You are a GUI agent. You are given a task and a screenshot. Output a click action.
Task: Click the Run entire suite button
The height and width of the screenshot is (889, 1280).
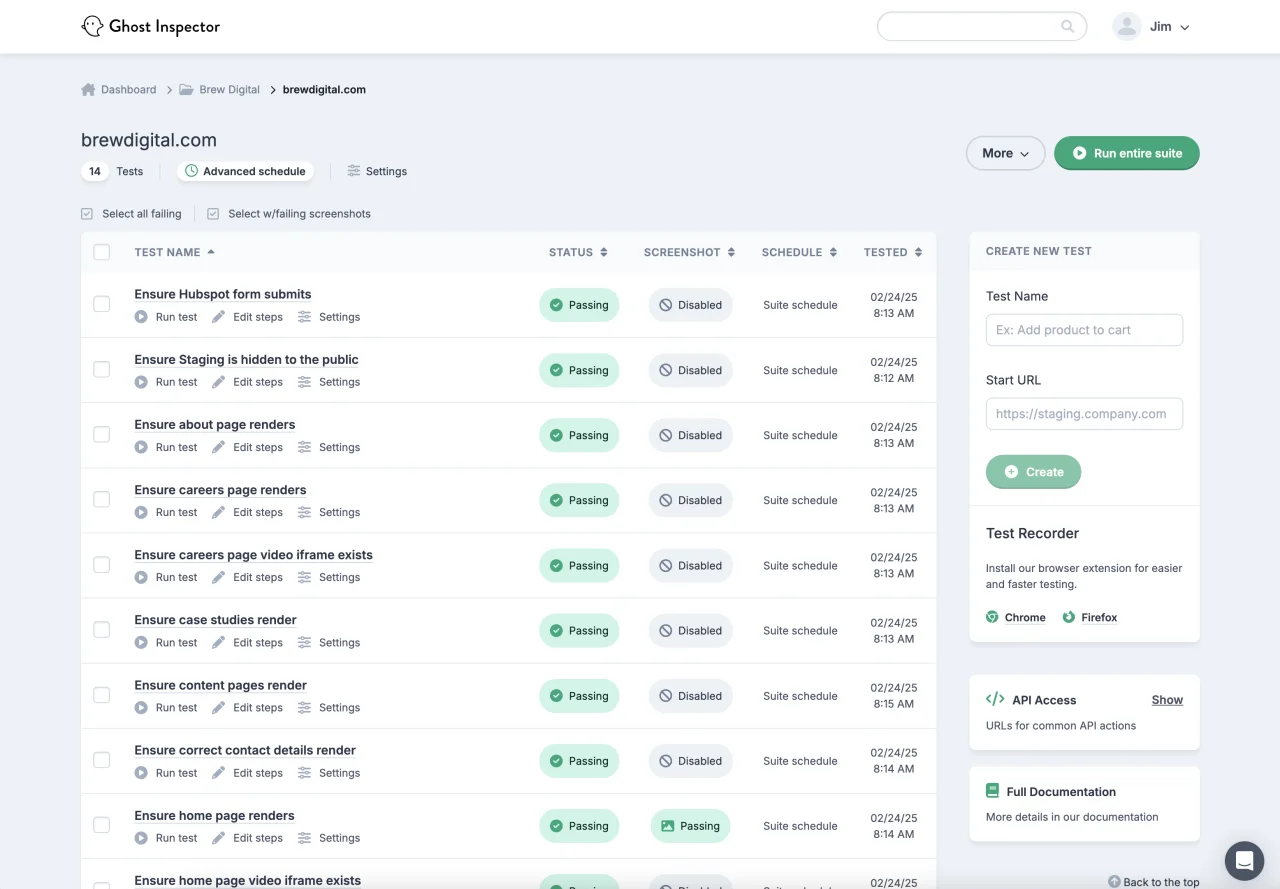coord(1127,153)
